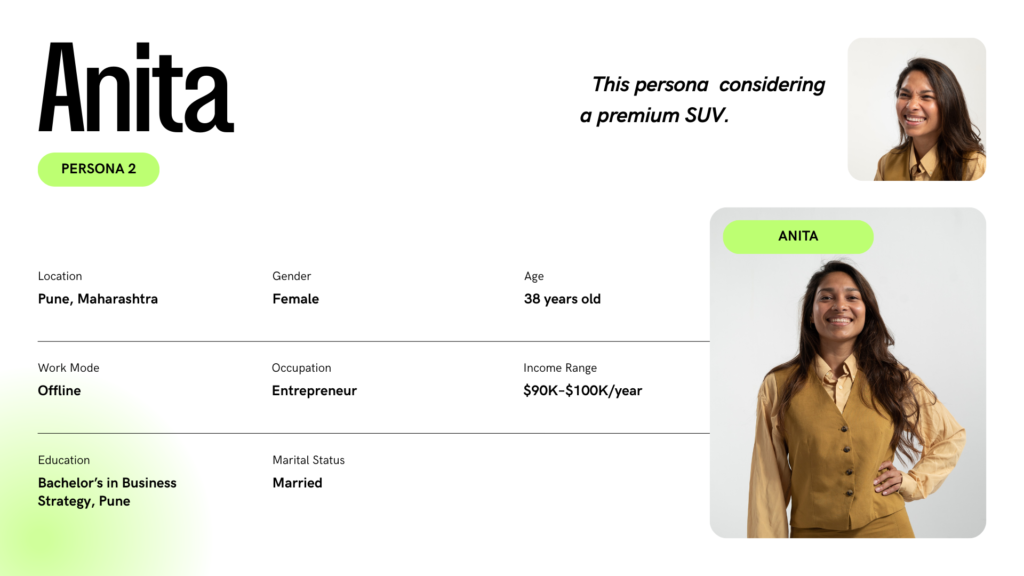The width and height of the screenshot is (1024, 576).
Task: Click the Work Mode field label
Action: click(69, 368)
